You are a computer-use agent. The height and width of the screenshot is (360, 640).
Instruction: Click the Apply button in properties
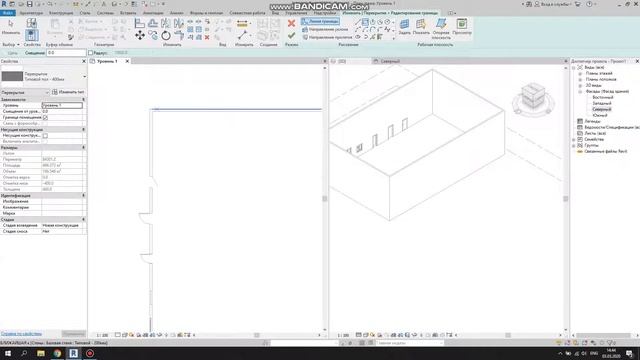coord(73,334)
